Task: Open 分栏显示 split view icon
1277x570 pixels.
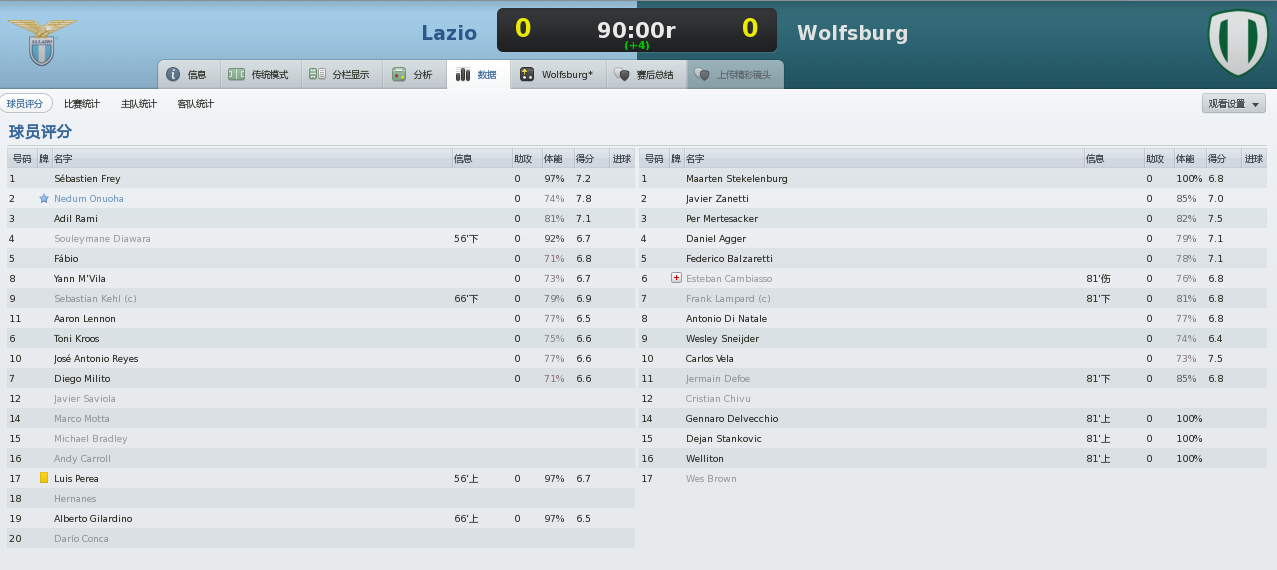Action: pyautogui.click(x=317, y=75)
